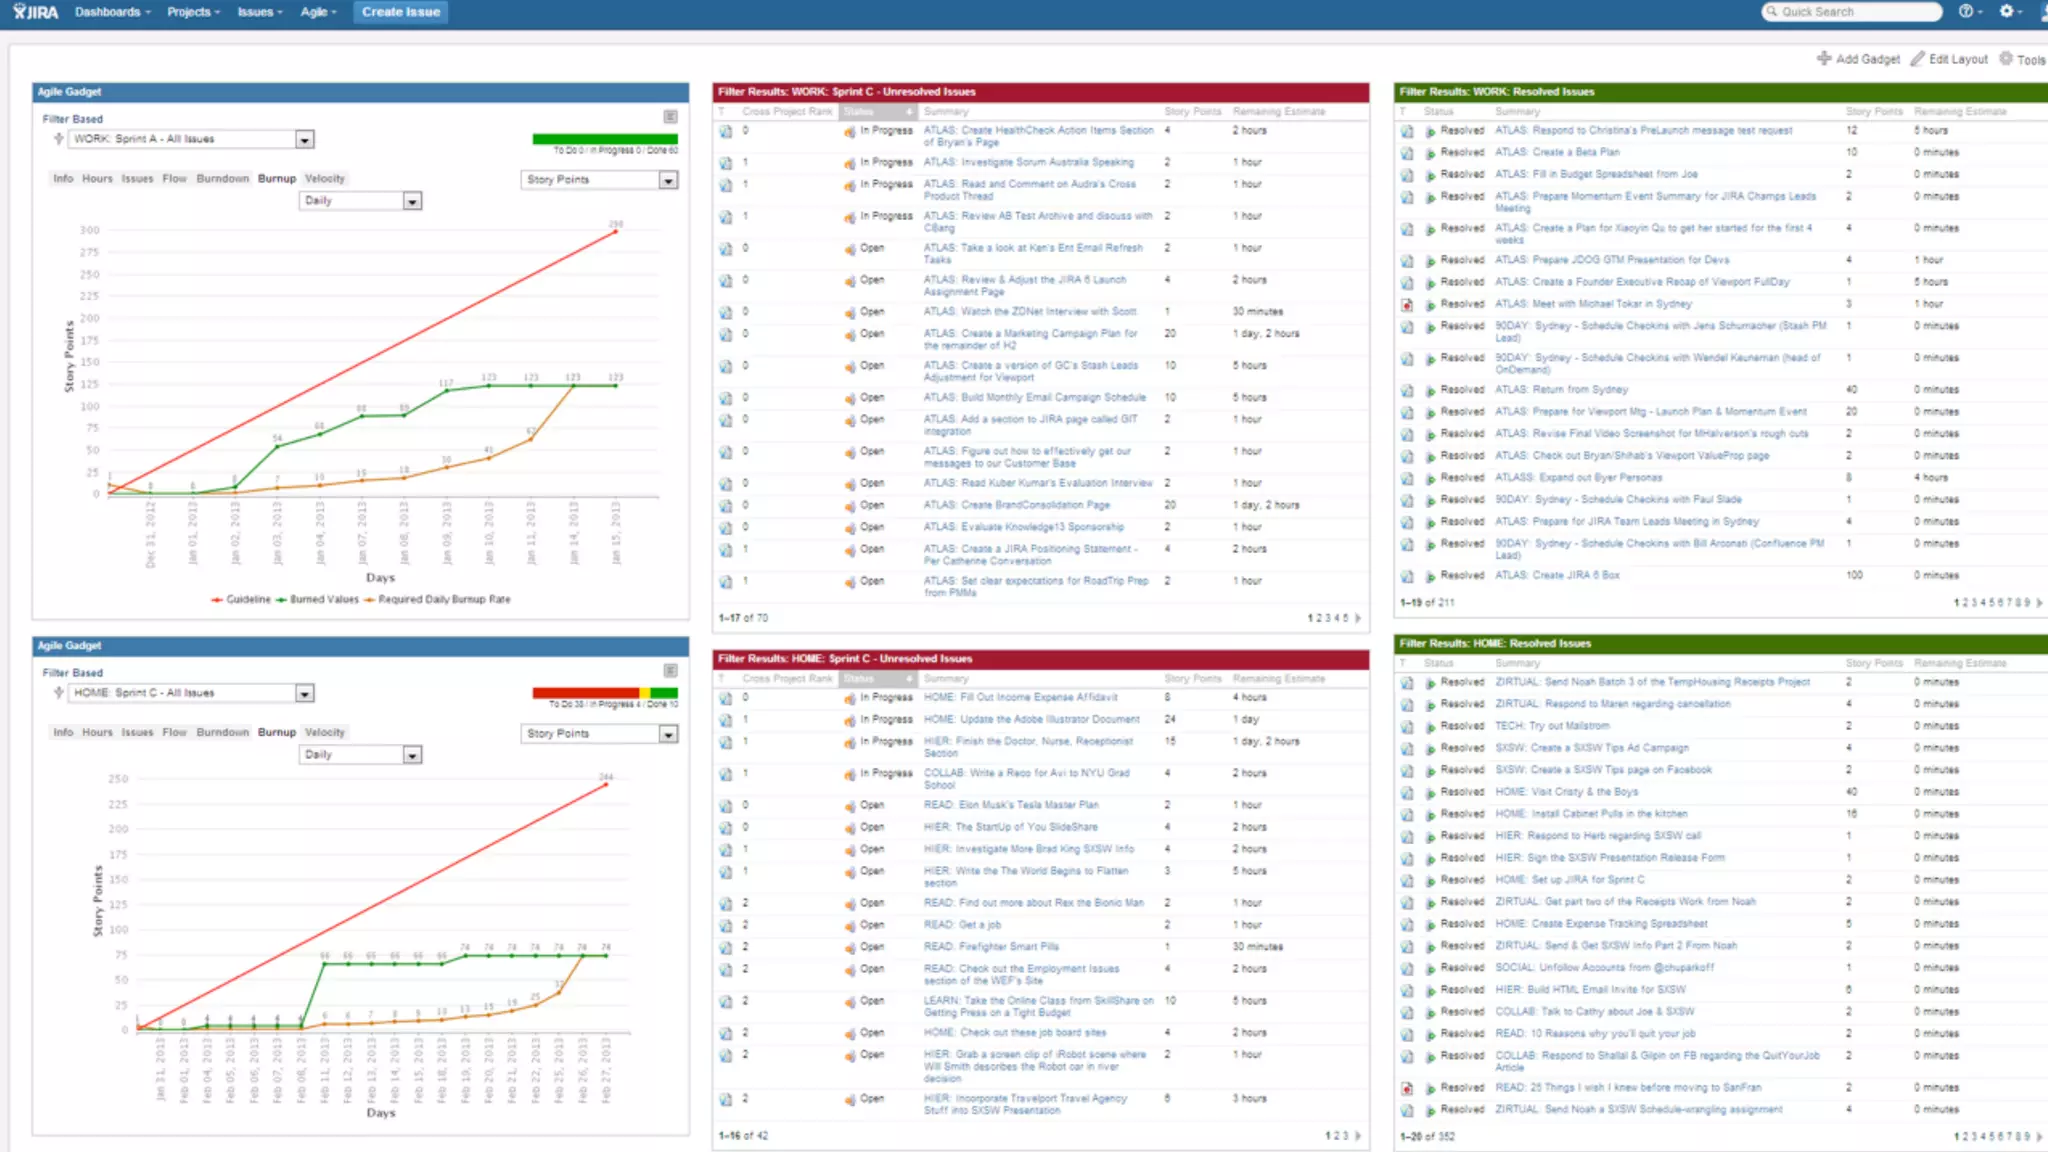Expand the top gadget Story Points dropdown
2048x1152 pixels.
click(x=668, y=180)
